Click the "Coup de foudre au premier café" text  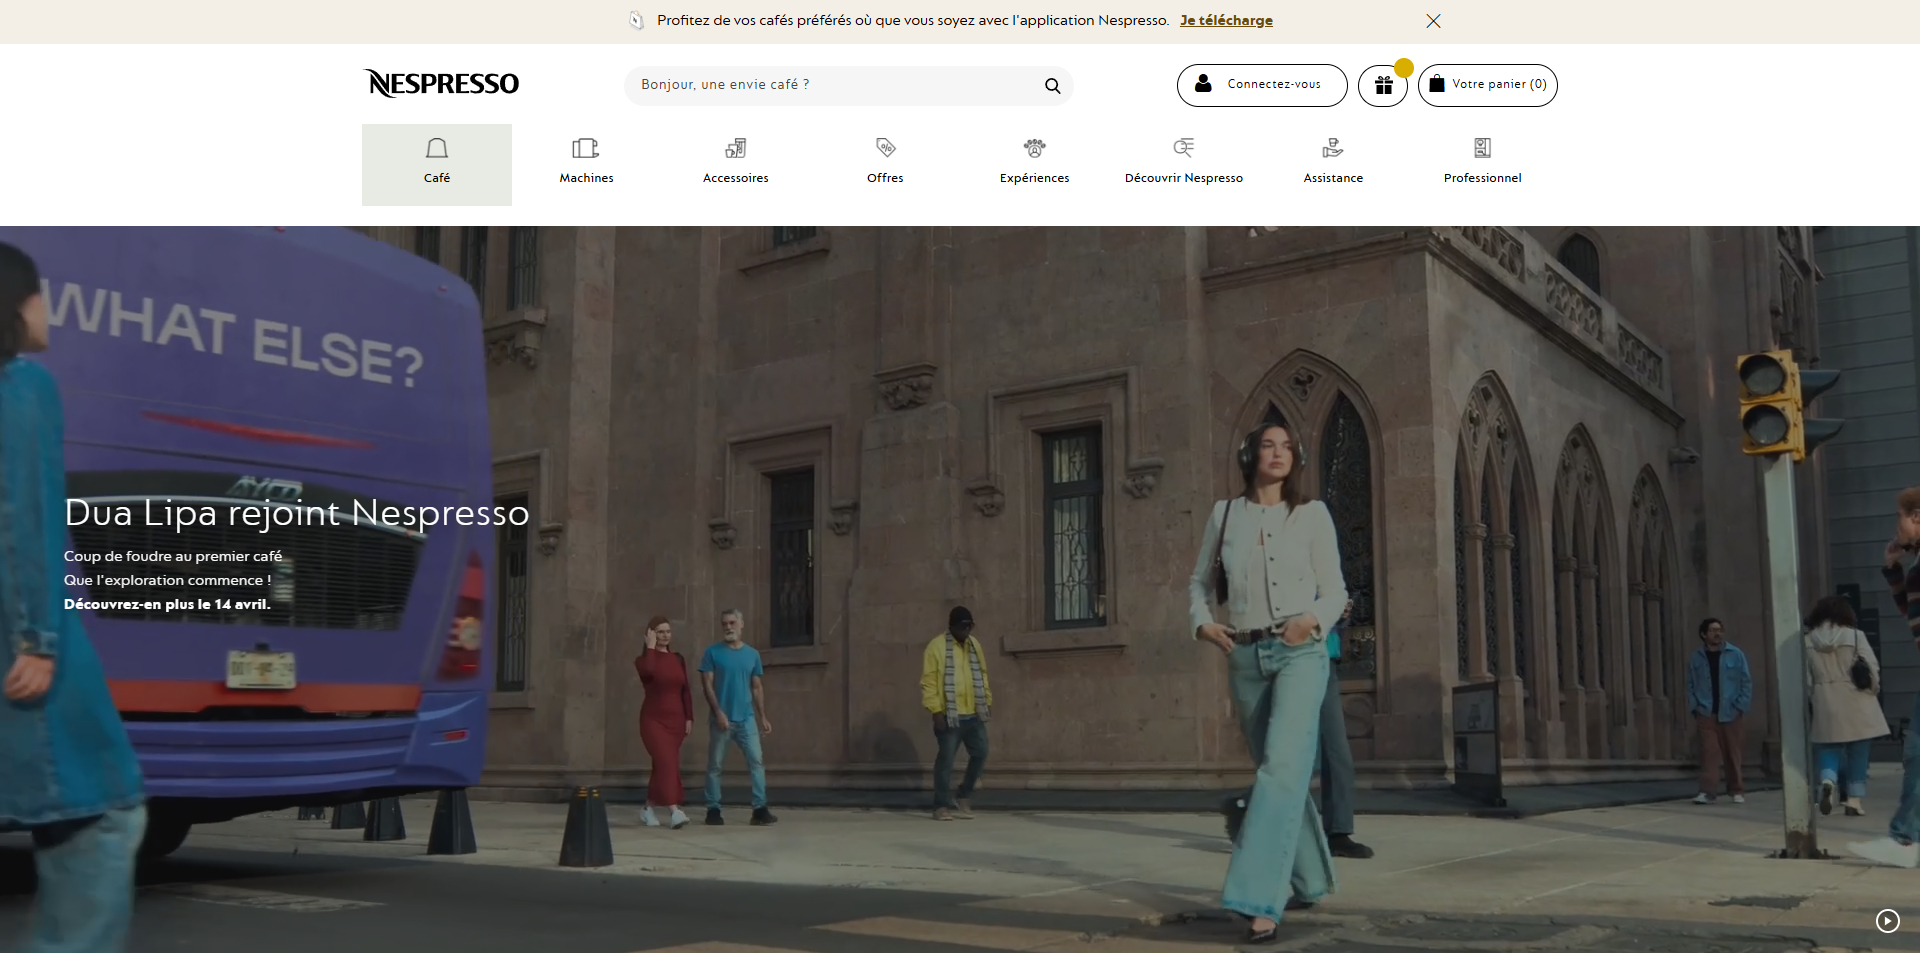[x=173, y=556]
